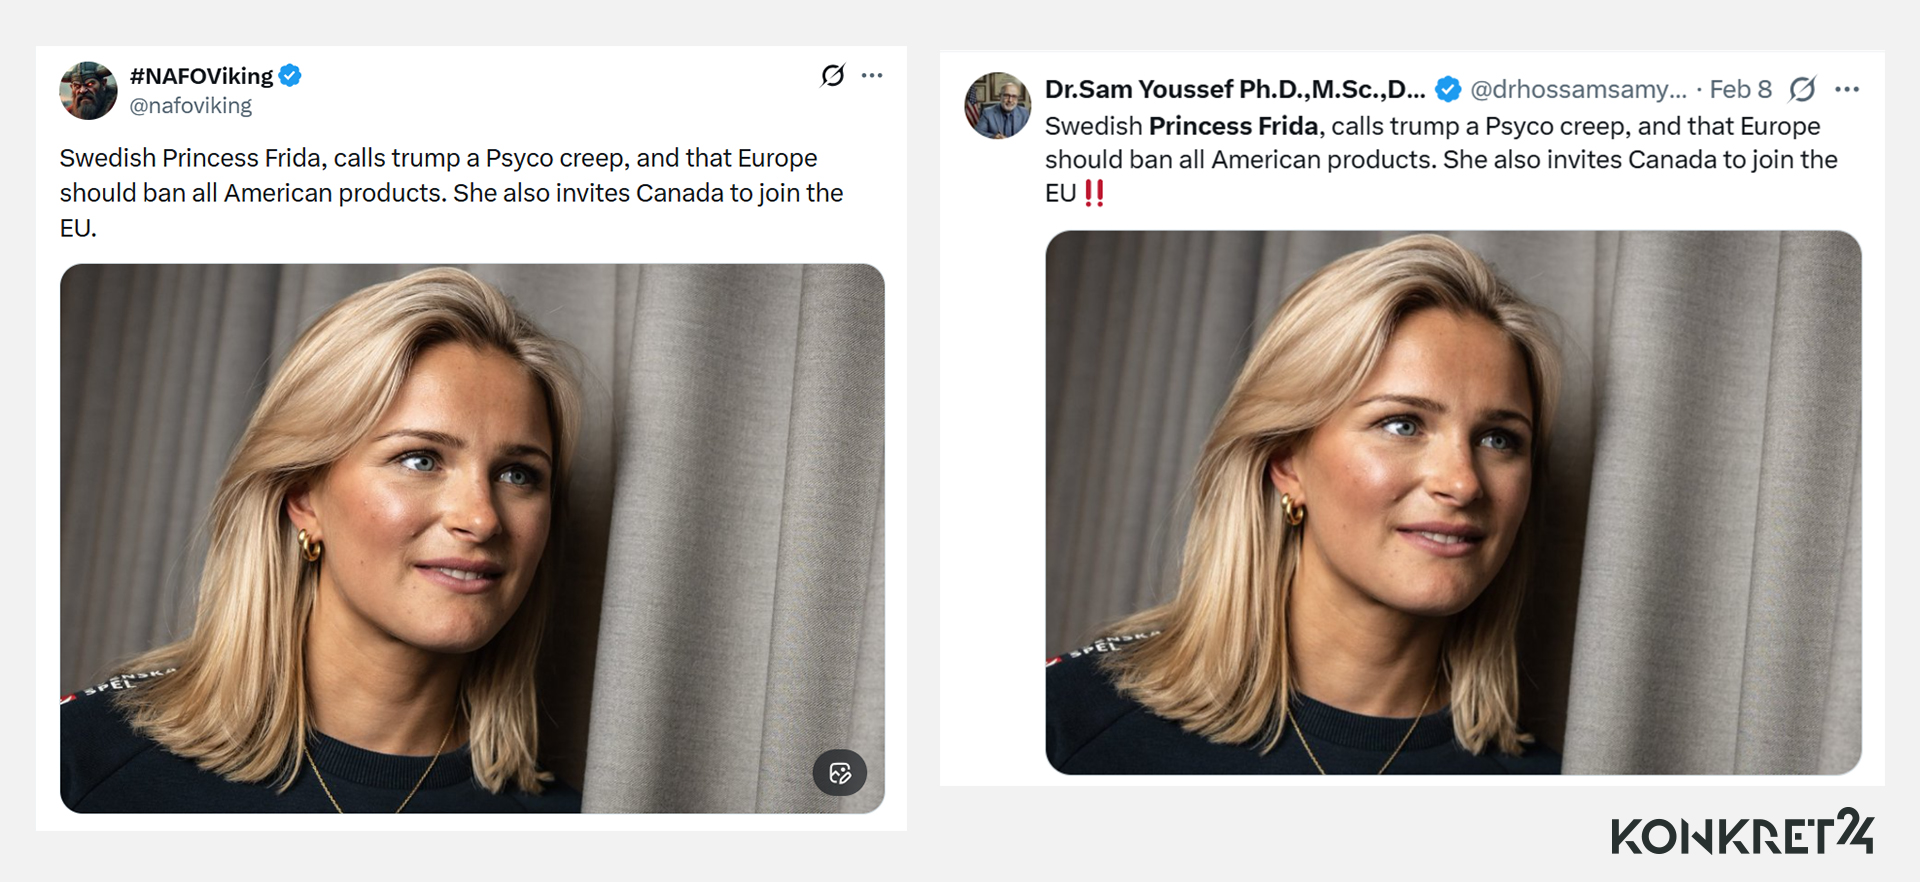Open Dr.Sam Youssef's profile avatar
The image size is (1920, 882).
(x=997, y=105)
